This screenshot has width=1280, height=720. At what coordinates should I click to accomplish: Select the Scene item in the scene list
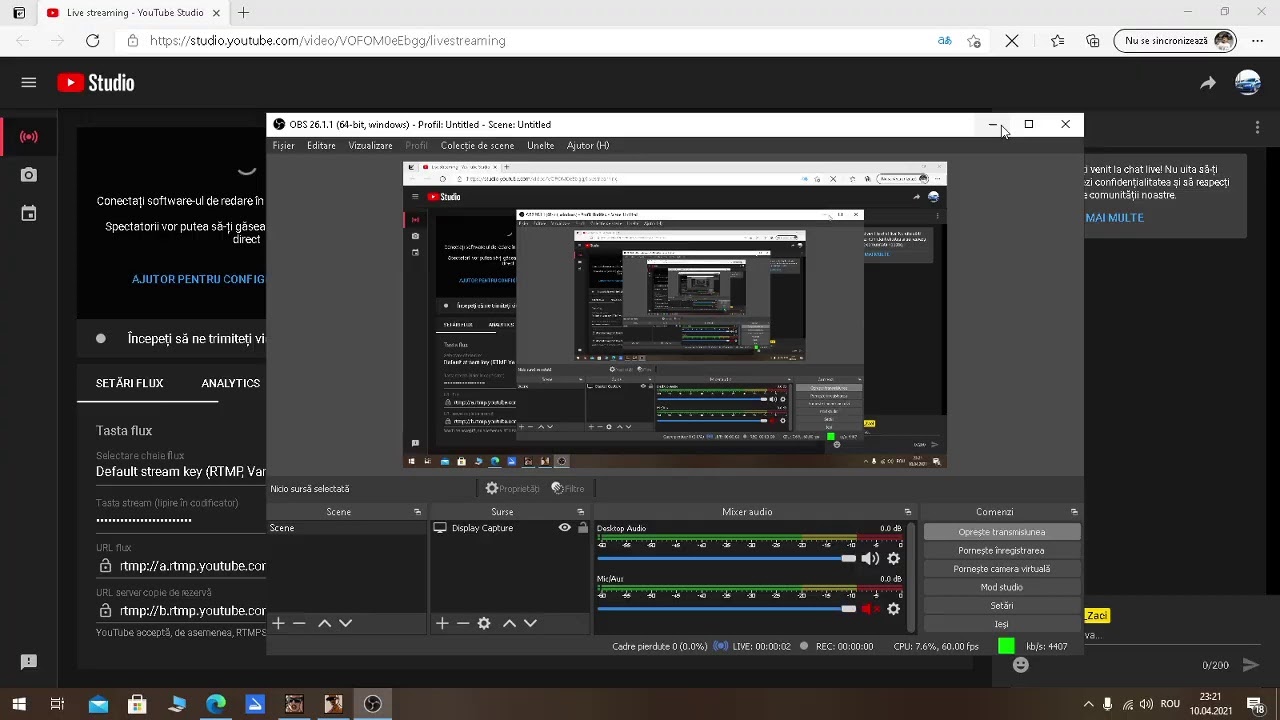pos(347,528)
